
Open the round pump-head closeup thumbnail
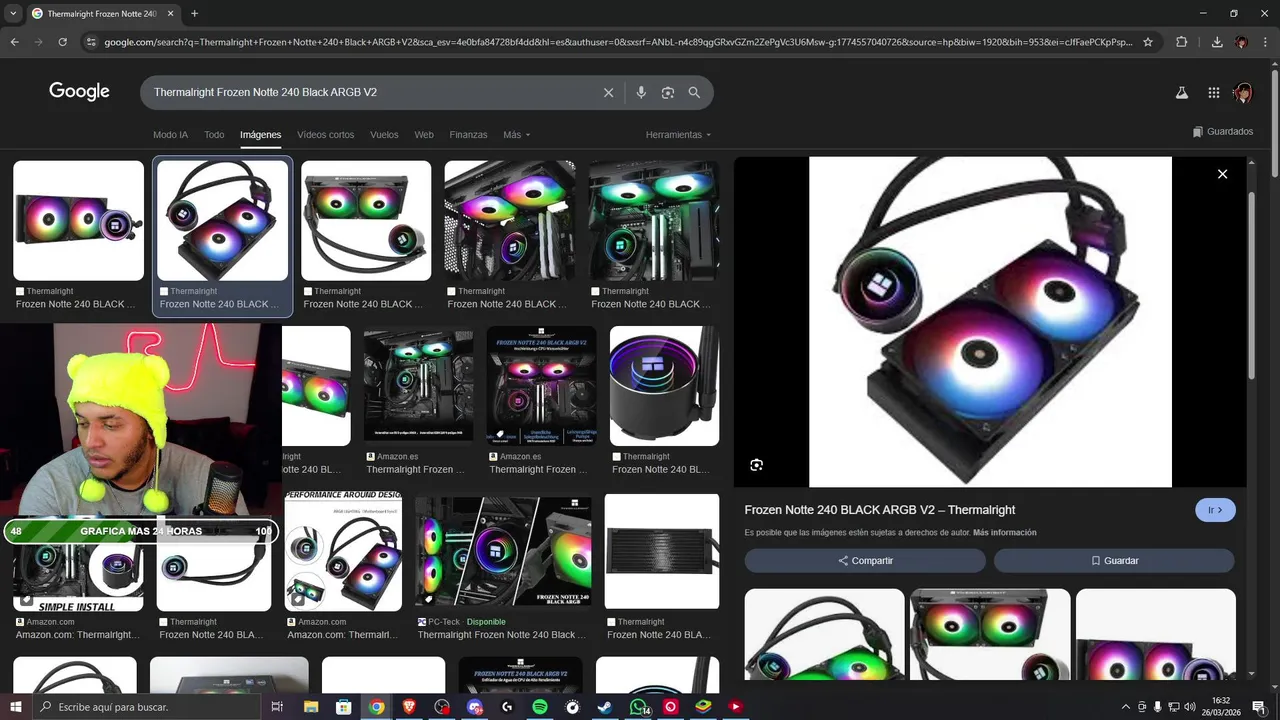664,386
